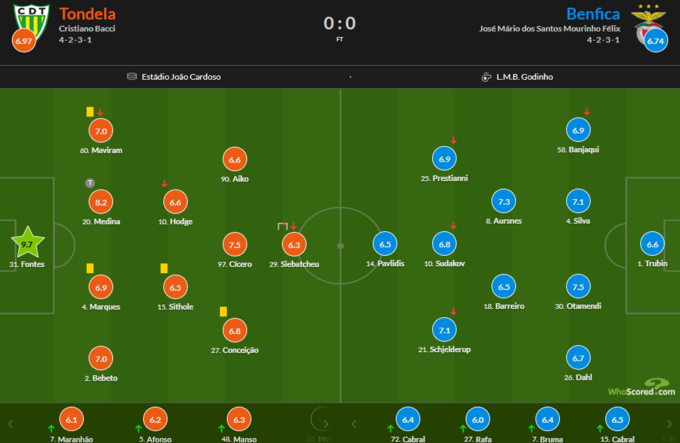
Task: Click the Estádio João Cardoso venue name
Action: click(181, 77)
